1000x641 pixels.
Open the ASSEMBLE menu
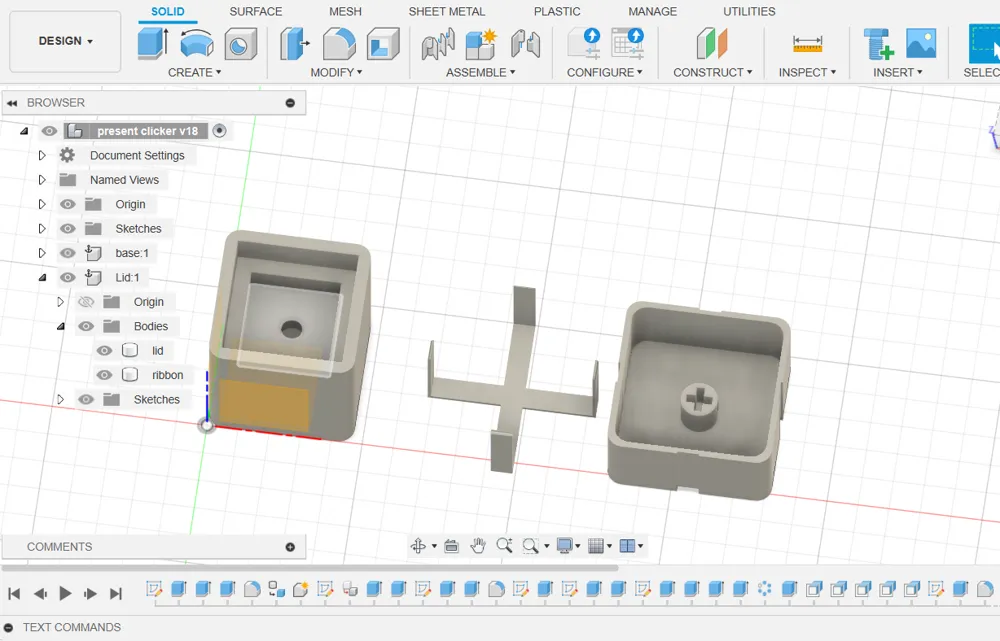(x=480, y=73)
